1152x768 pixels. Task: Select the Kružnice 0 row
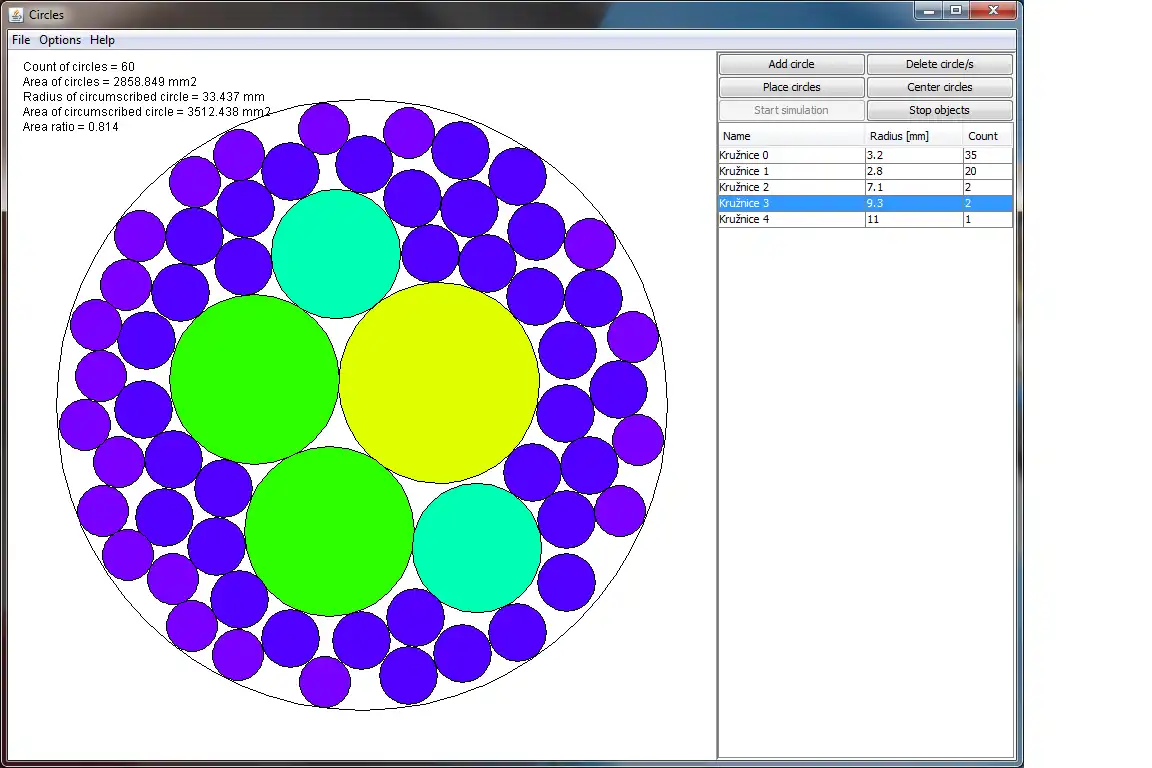click(865, 155)
